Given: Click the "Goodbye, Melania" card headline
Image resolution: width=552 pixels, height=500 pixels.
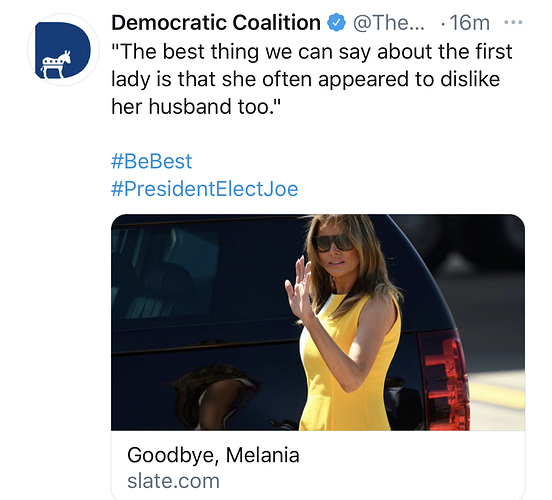Looking at the screenshot, I should [213, 455].
